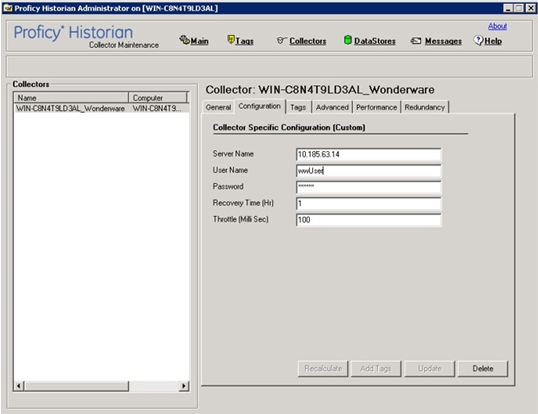Switch to the collector Tags tab
Screen dimensions: 538x414
[x=298, y=107]
